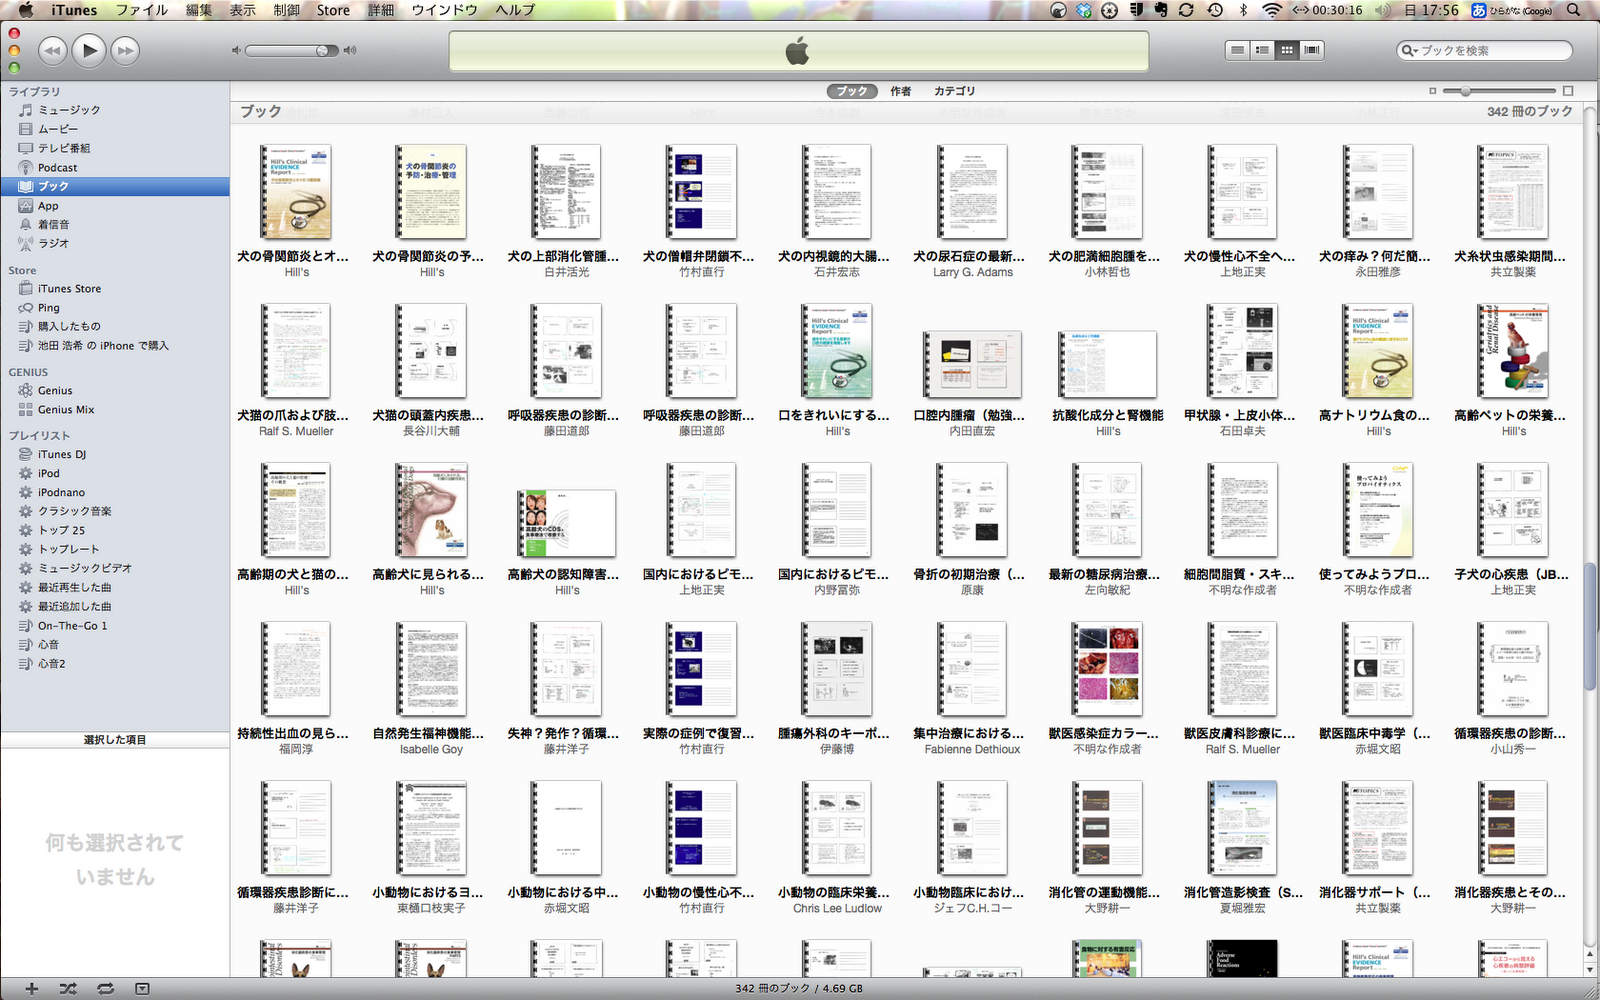The image size is (1600, 1000).
Task: Open the 最近再生した曲 playlist
Action: pos(74,588)
